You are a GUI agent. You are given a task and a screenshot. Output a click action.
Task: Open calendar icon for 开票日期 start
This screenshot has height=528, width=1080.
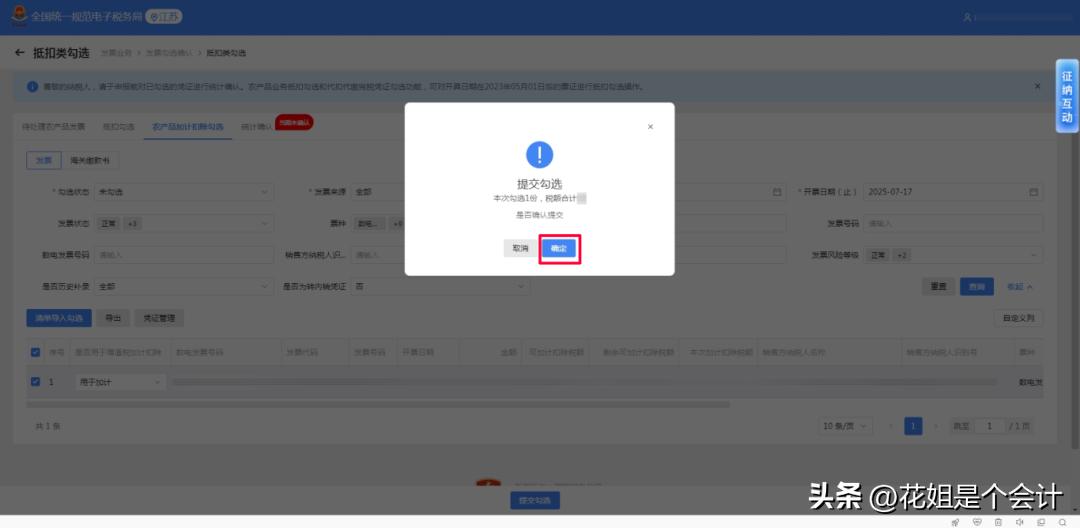pos(777,192)
